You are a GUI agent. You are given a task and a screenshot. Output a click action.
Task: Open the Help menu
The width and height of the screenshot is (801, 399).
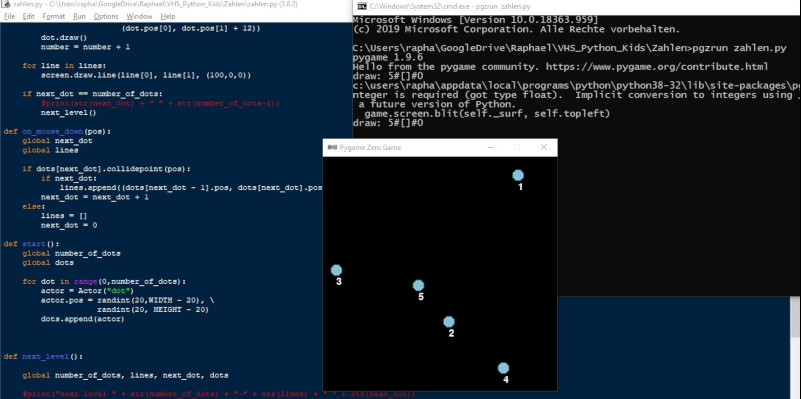(x=168, y=16)
